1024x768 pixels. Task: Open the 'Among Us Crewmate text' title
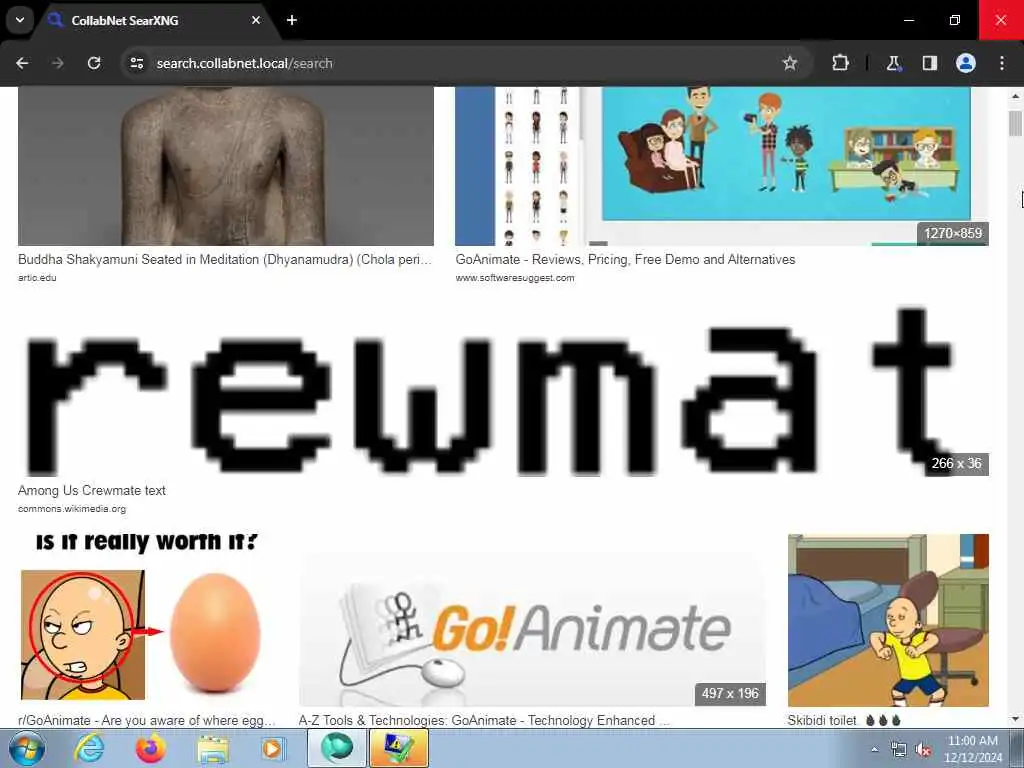(92, 490)
